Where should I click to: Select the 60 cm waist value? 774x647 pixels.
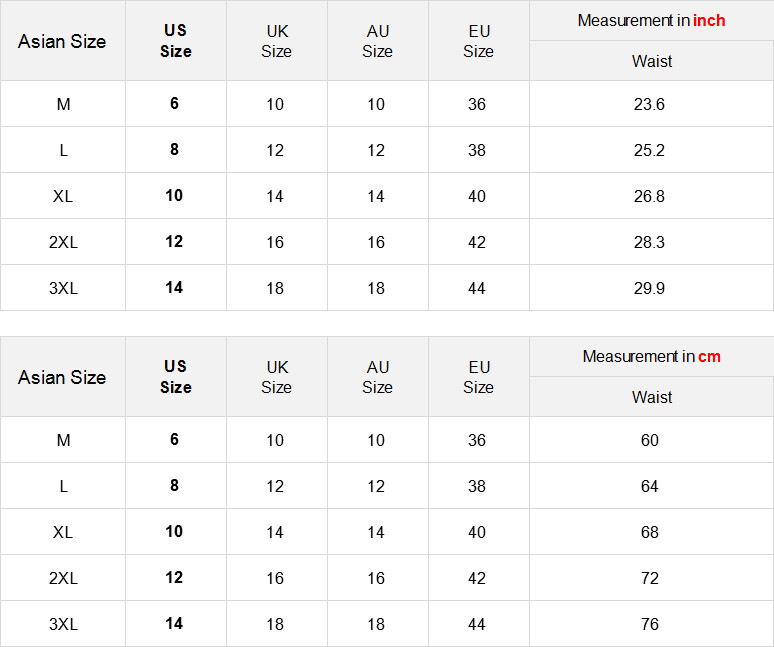tap(650, 440)
